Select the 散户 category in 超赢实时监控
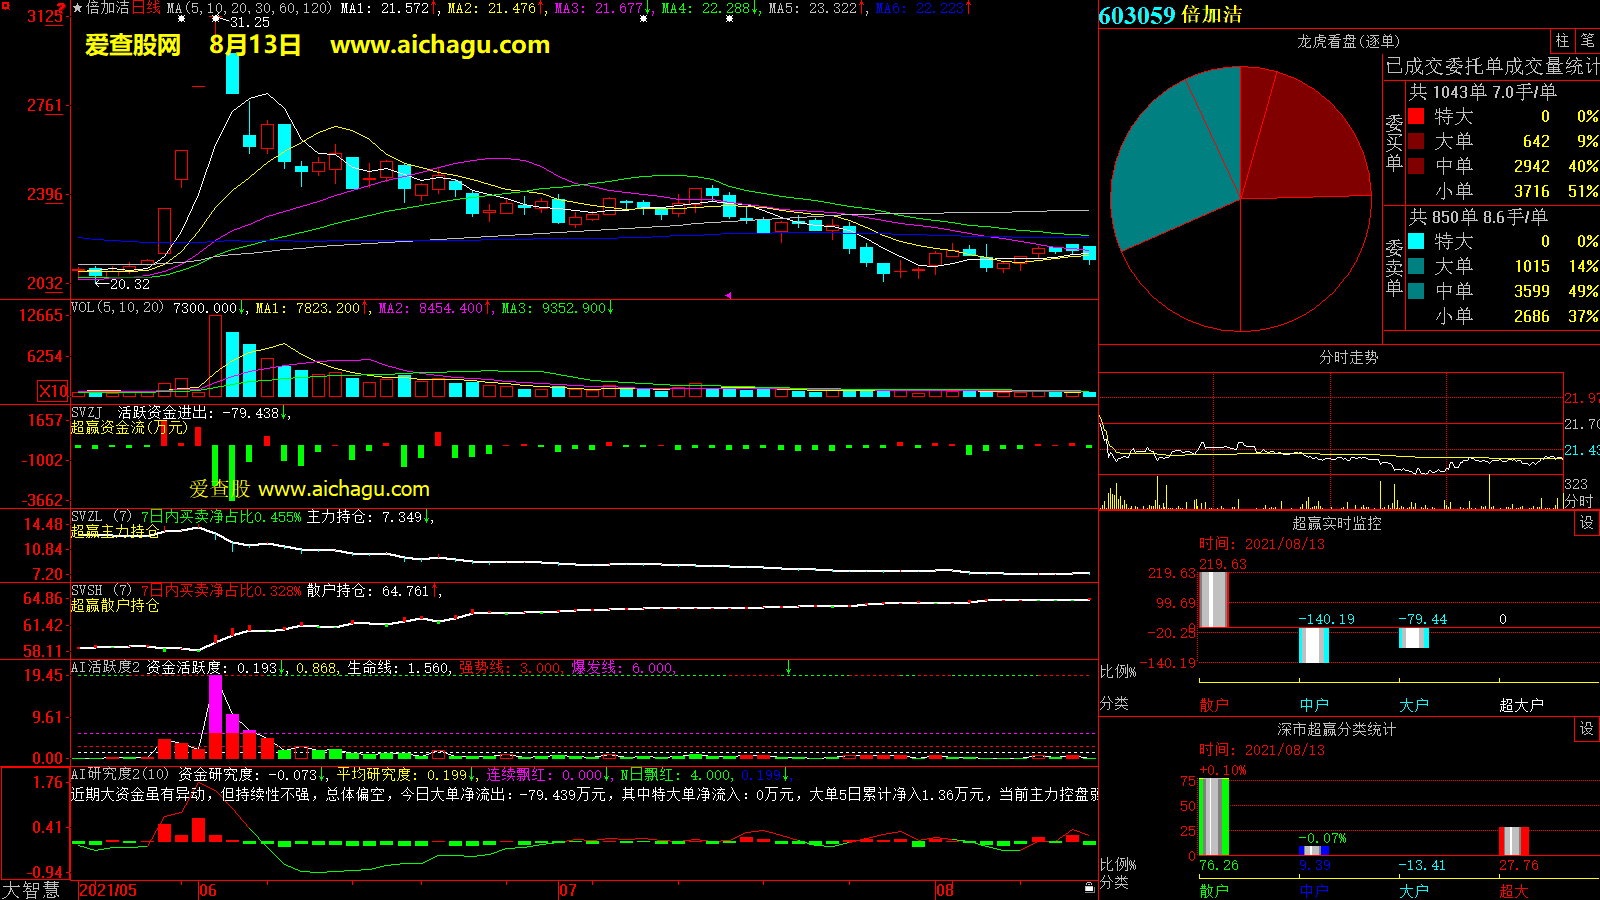Screen dimensions: 1600x900 coord(1213,705)
